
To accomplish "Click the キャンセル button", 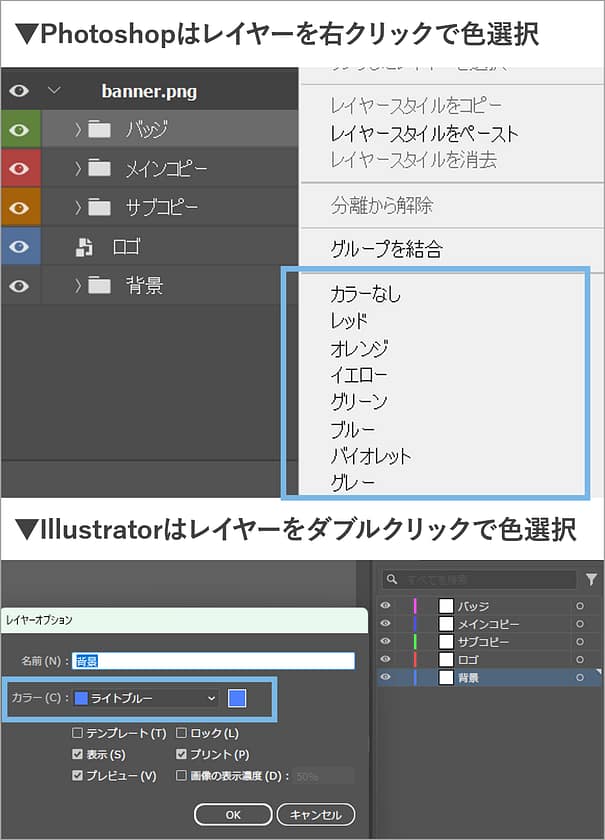I will tap(315, 814).
